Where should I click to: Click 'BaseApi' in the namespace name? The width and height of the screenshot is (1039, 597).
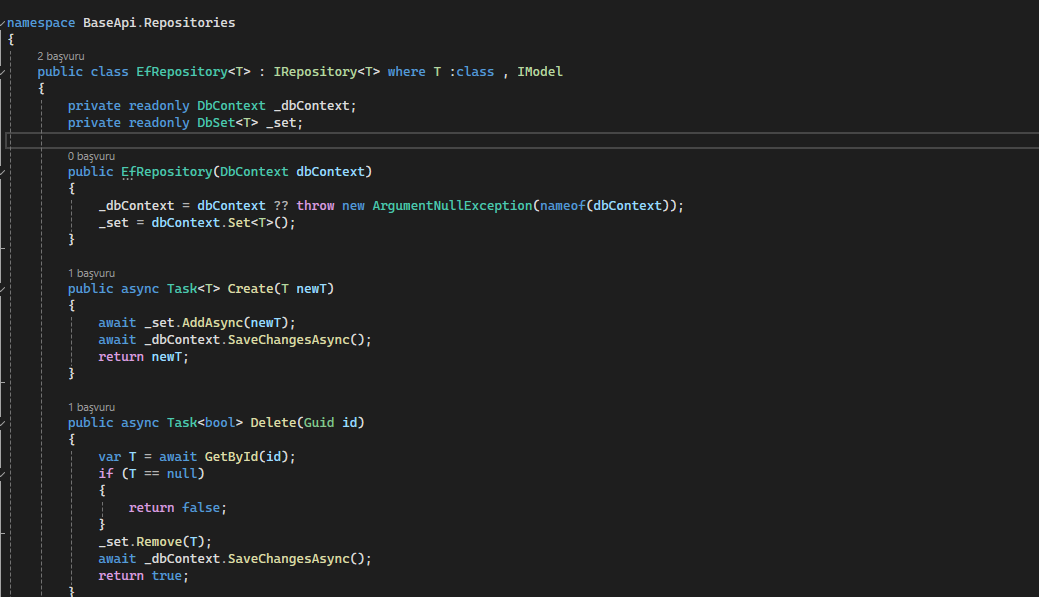109,23
